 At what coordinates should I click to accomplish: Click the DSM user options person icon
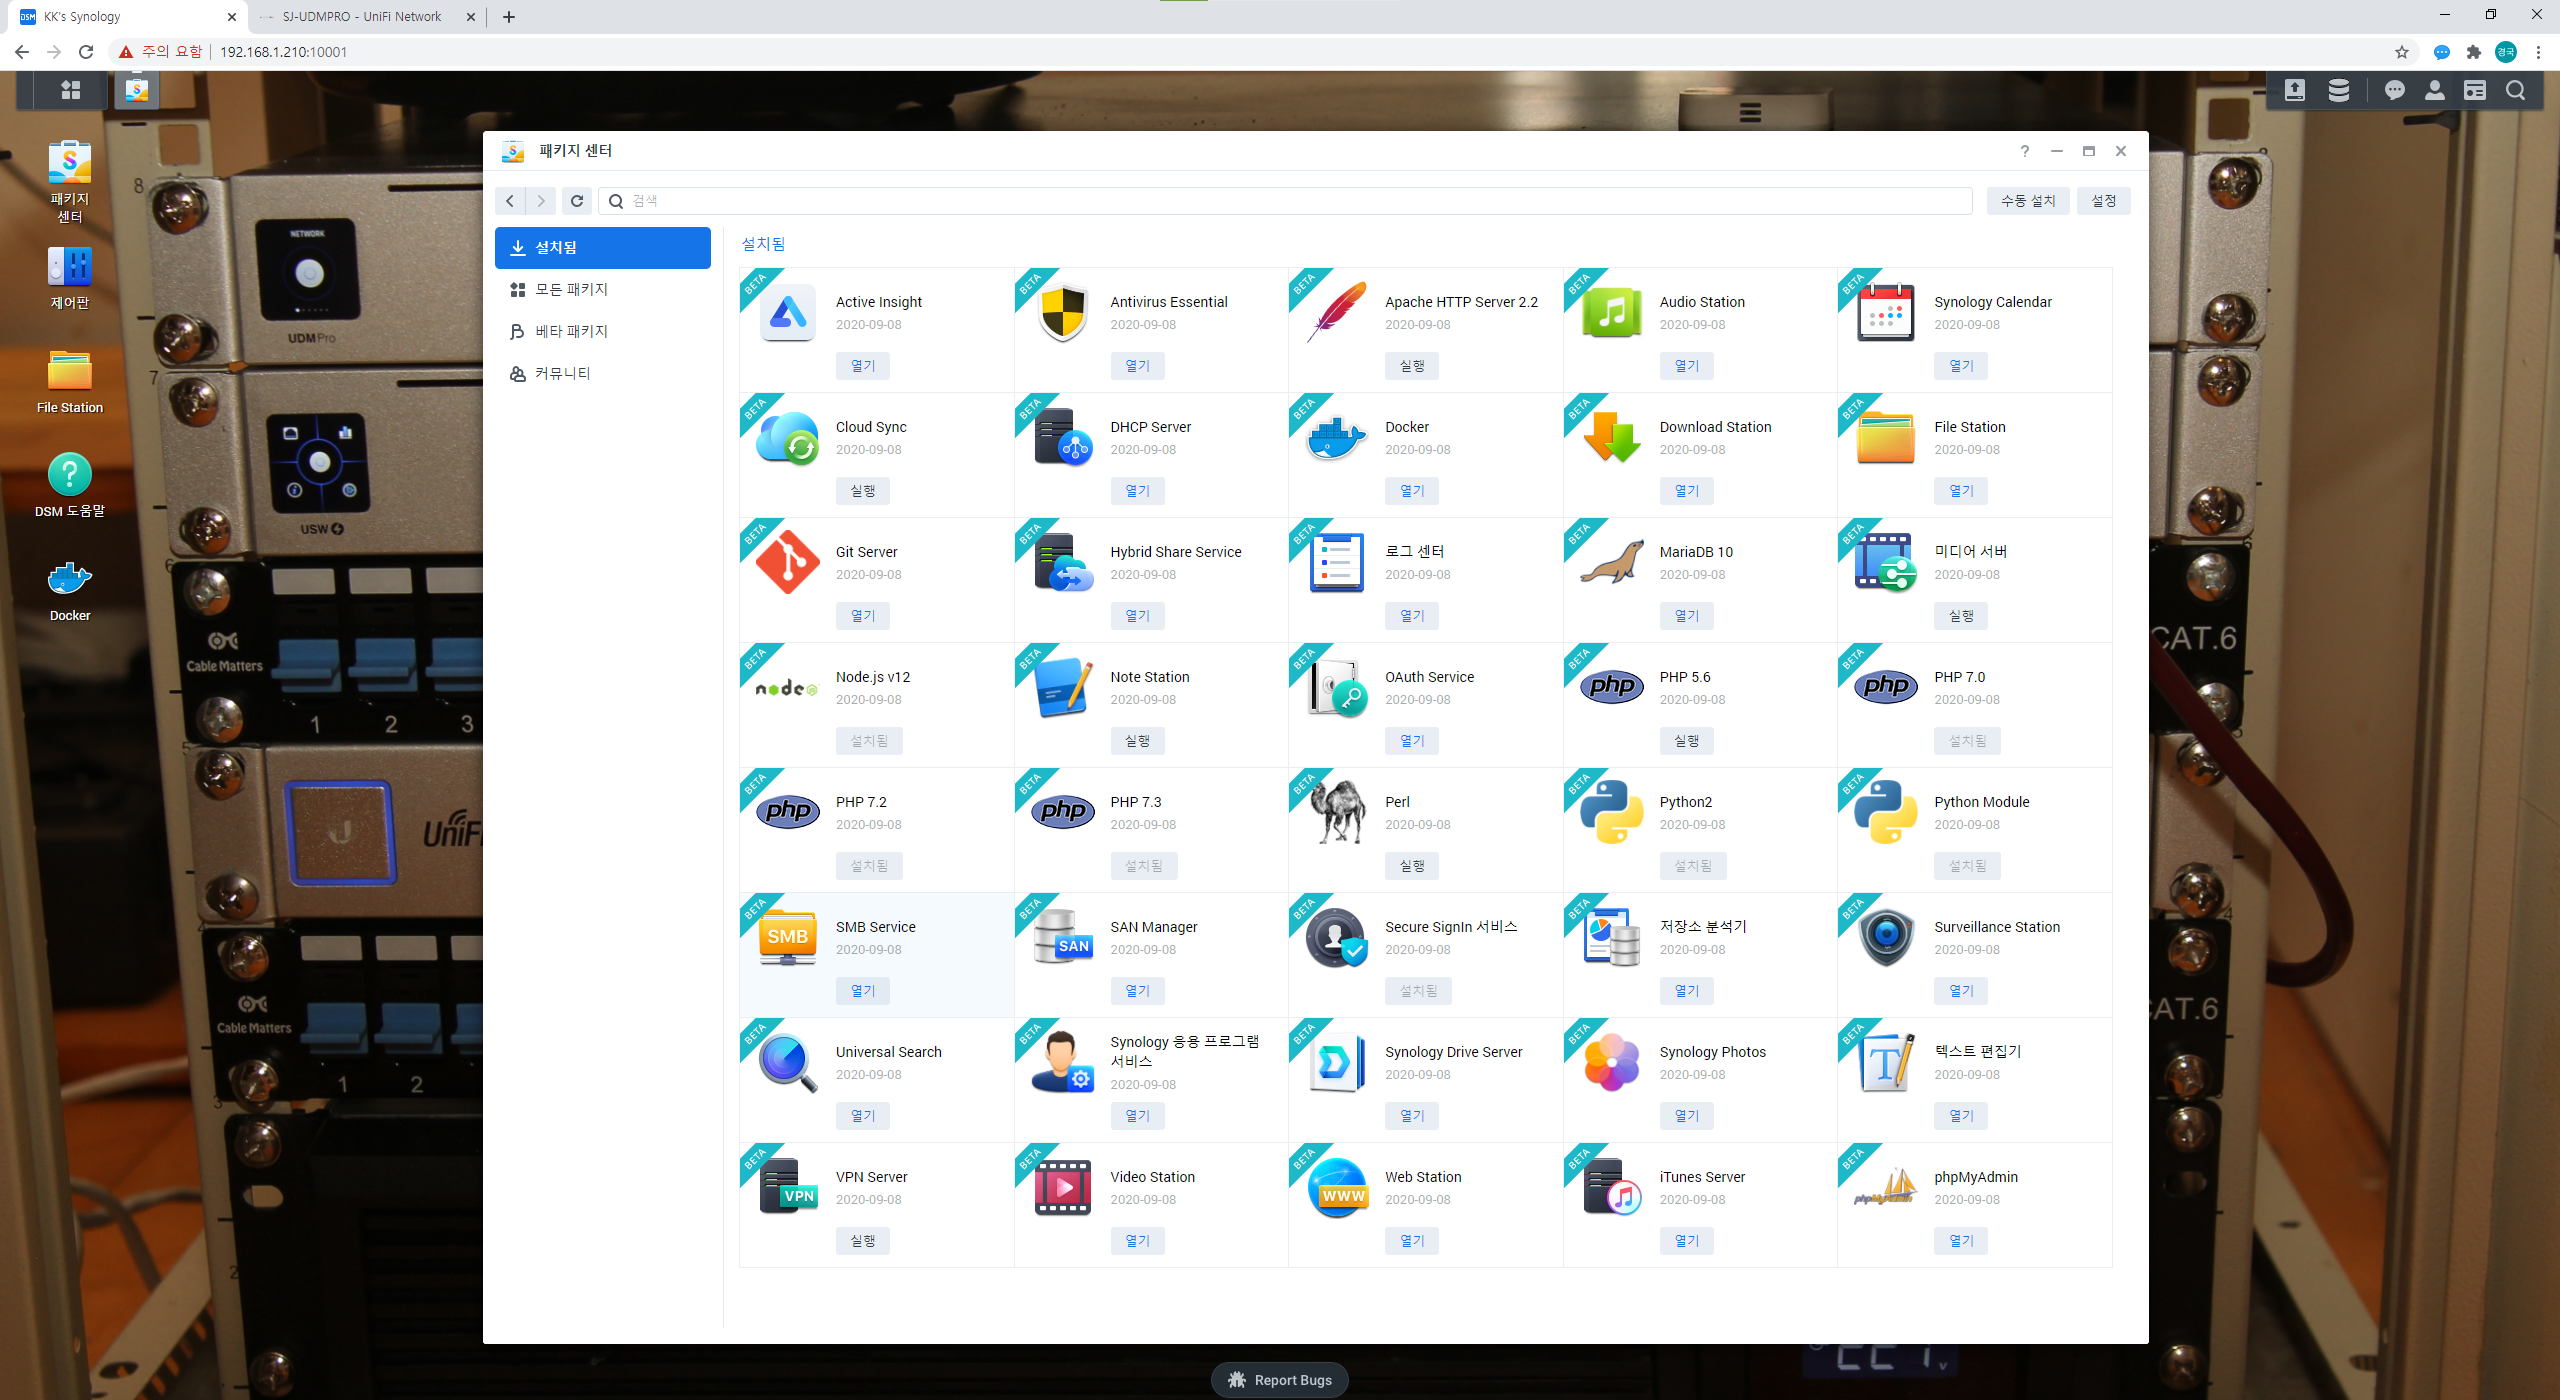[x=2434, y=90]
